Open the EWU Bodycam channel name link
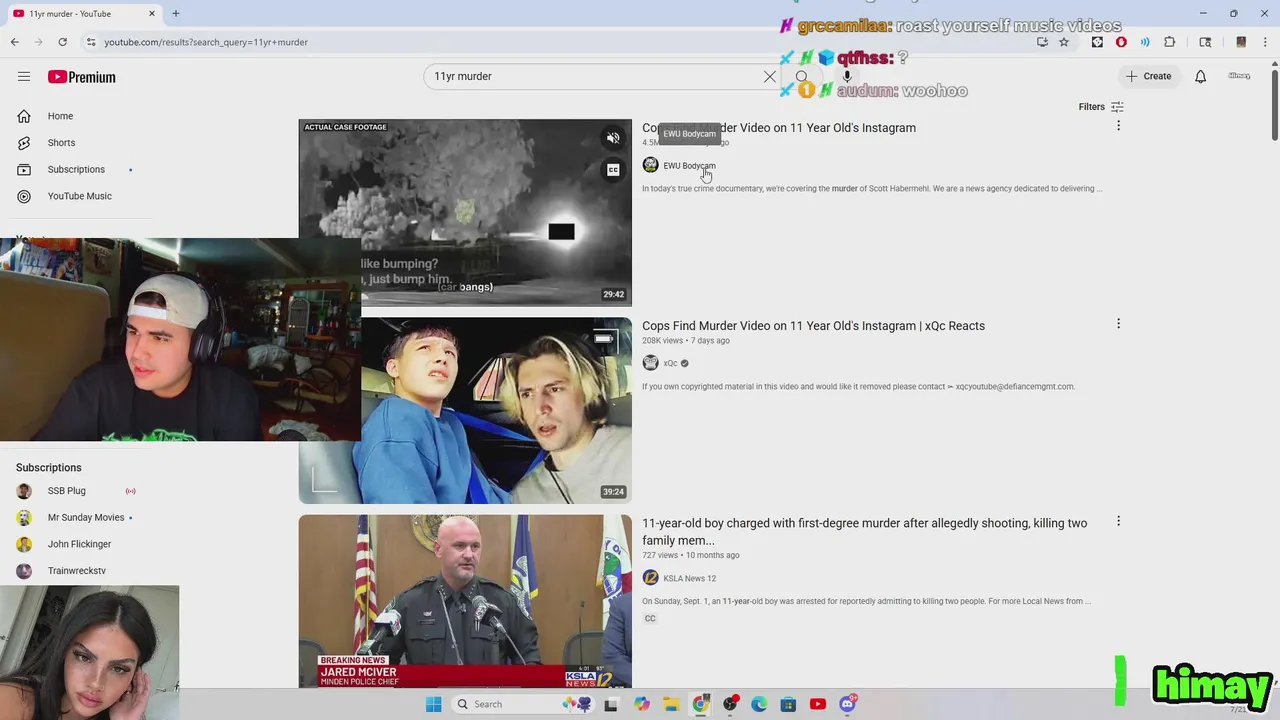 click(x=689, y=166)
